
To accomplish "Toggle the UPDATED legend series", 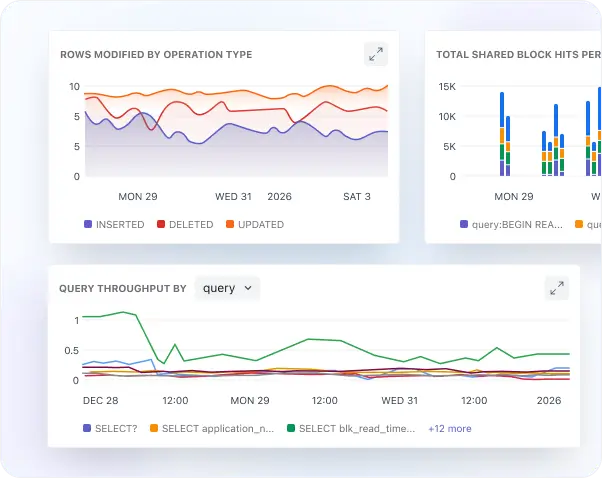I will [255, 224].
